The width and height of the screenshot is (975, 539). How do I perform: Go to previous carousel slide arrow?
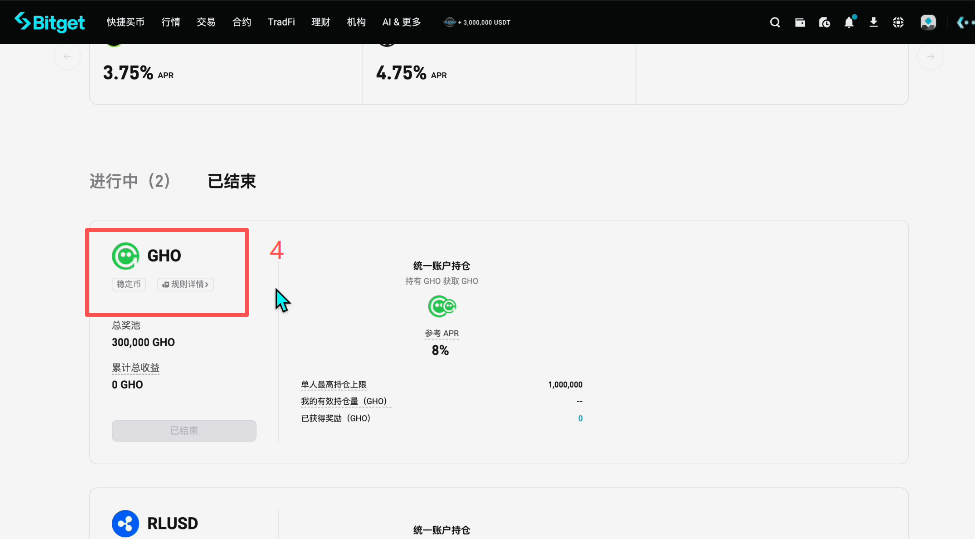(x=67, y=57)
